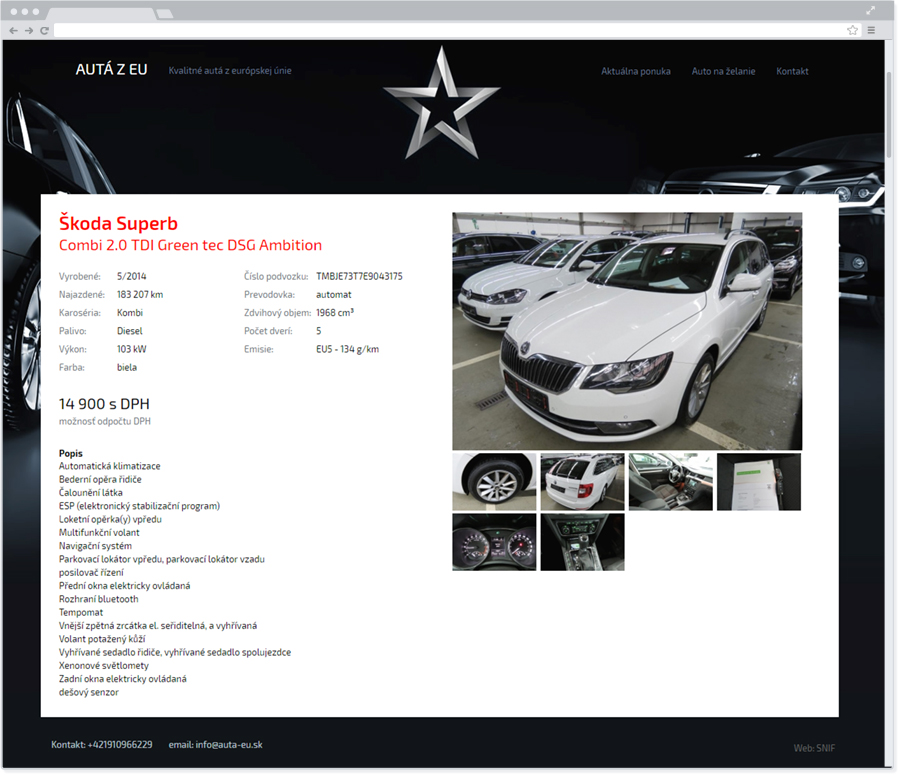The width and height of the screenshot is (900, 780).
Task: Open the document photo thumbnail
Action: point(758,482)
